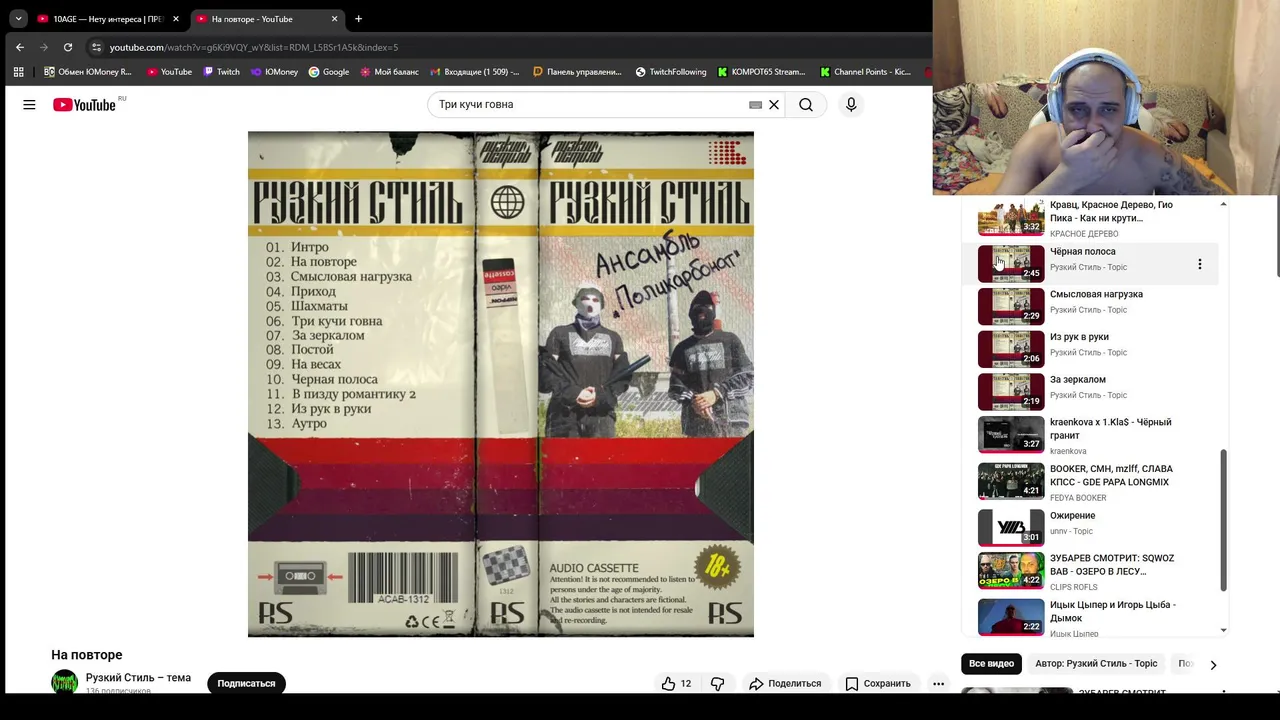Open the ЮMoney bookmark
The width and height of the screenshot is (1280, 720).
point(274,72)
